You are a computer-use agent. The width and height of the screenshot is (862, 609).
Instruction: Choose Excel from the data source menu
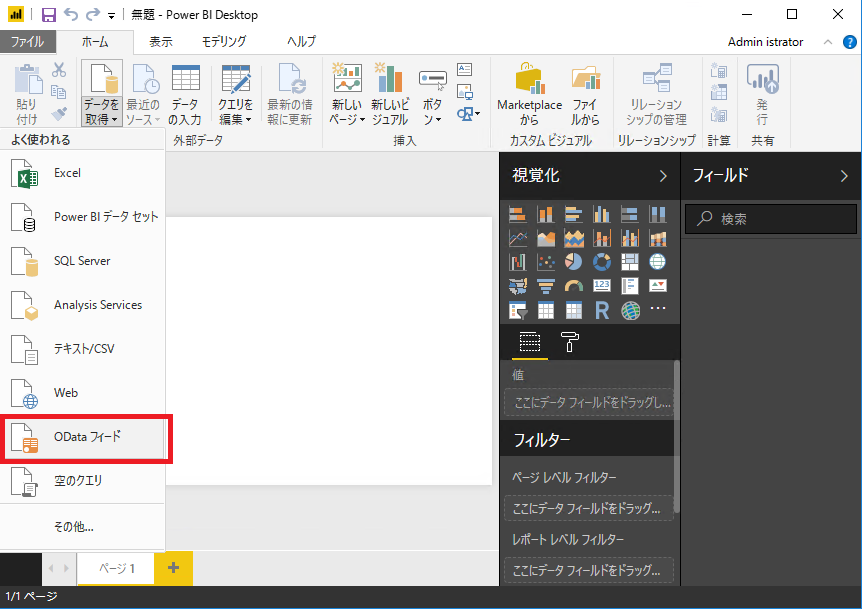coord(82,173)
